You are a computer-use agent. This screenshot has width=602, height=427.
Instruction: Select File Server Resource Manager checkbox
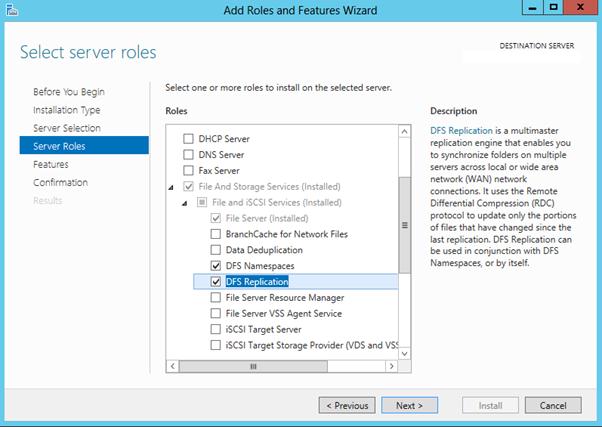pos(216,297)
